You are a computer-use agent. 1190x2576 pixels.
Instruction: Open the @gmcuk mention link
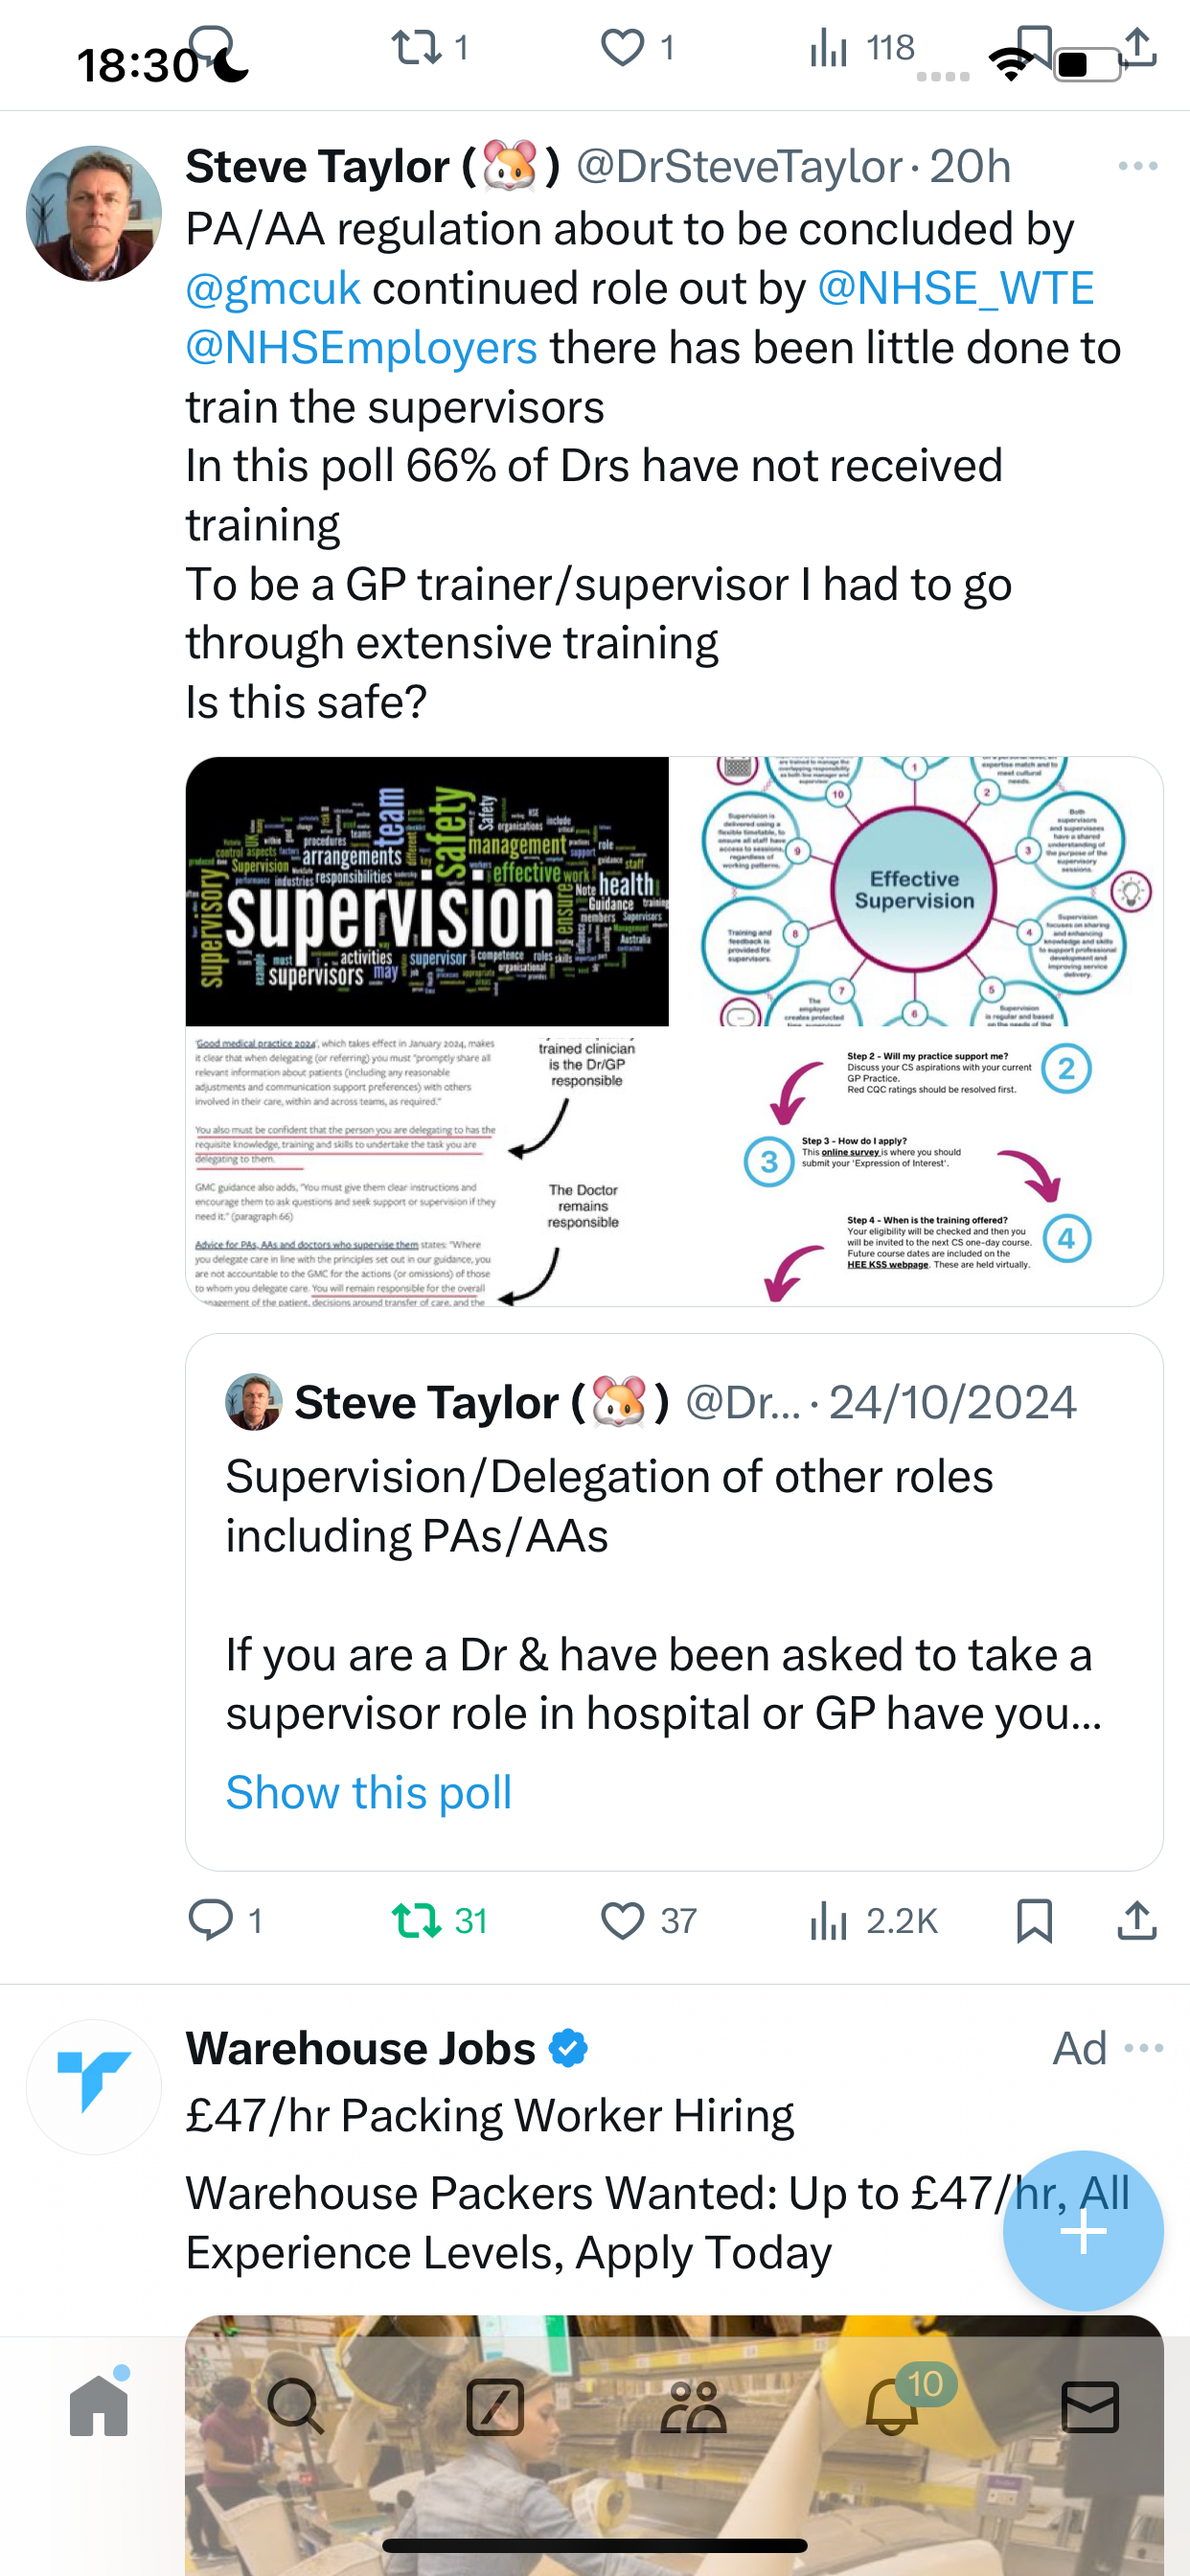coord(273,289)
